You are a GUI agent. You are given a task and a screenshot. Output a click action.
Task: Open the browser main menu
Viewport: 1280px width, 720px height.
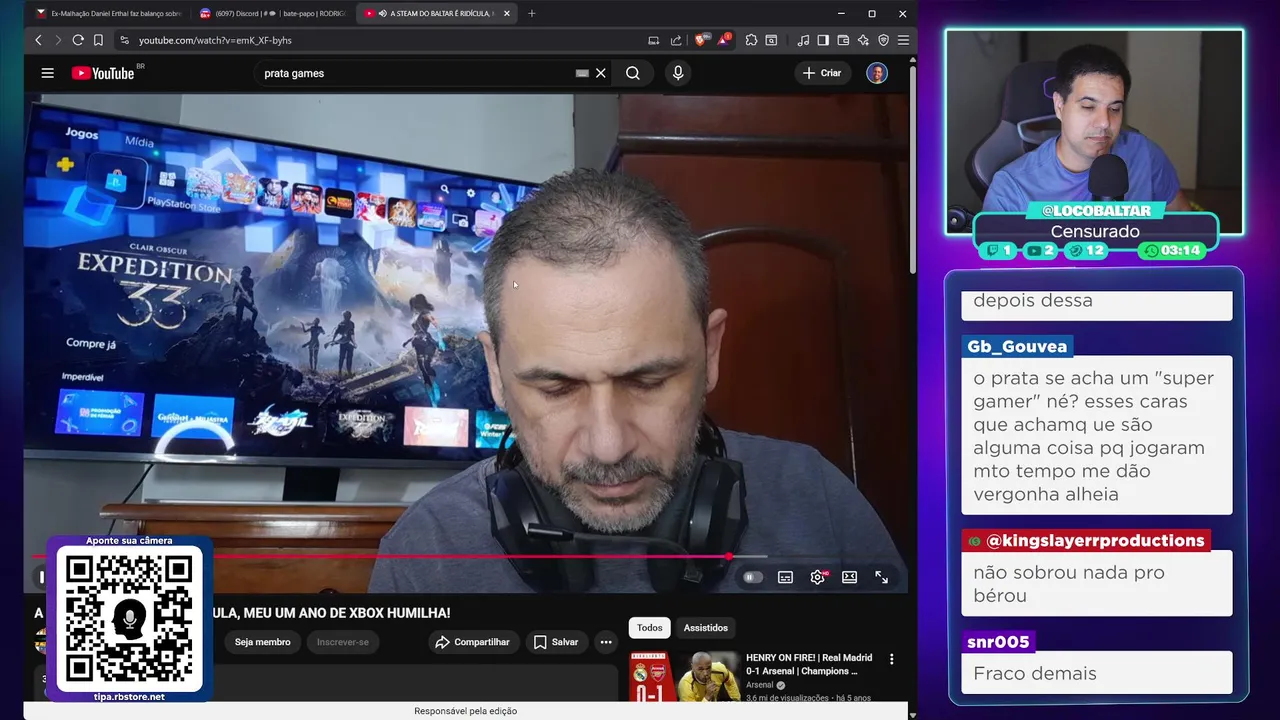click(x=903, y=40)
